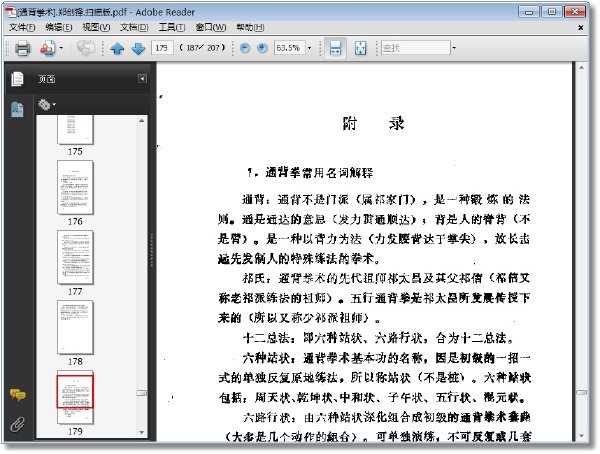Select the page thumbnails panel icon

[17, 79]
